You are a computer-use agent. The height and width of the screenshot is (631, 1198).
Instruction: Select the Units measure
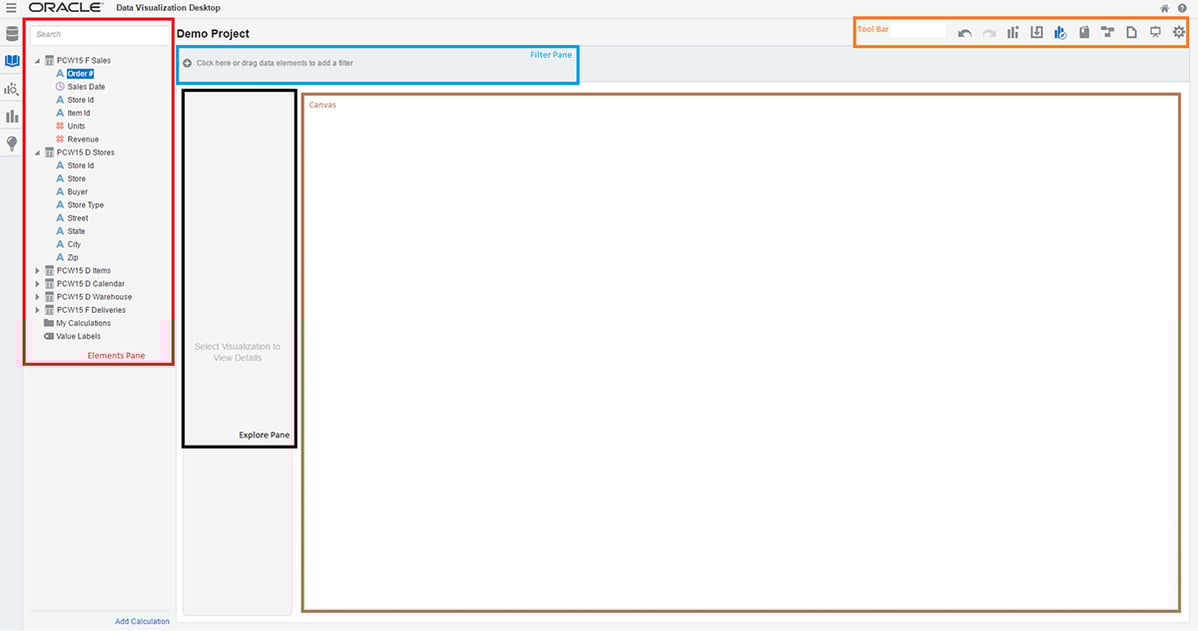click(x=76, y=126)
